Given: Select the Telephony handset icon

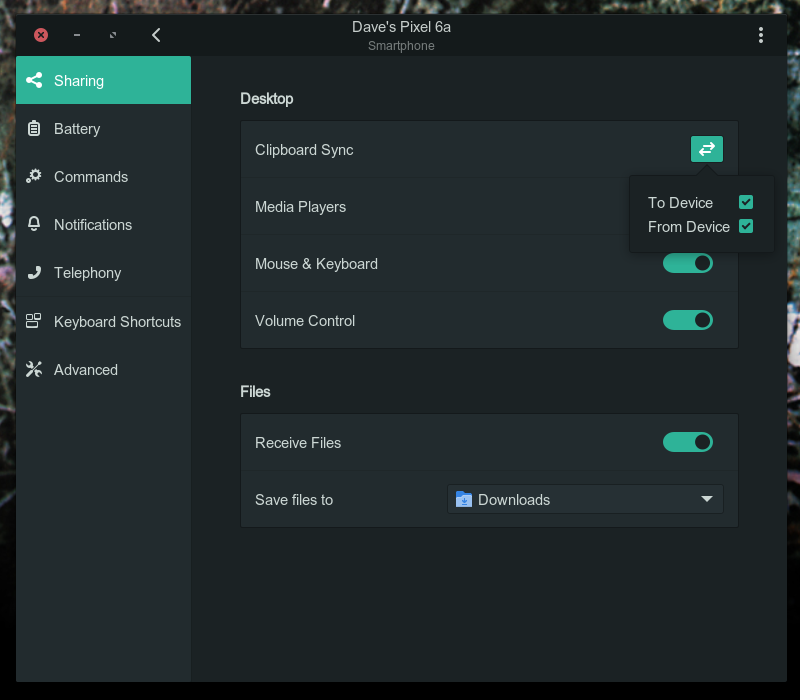Looking at the screenshot, I should coord(34,272).
